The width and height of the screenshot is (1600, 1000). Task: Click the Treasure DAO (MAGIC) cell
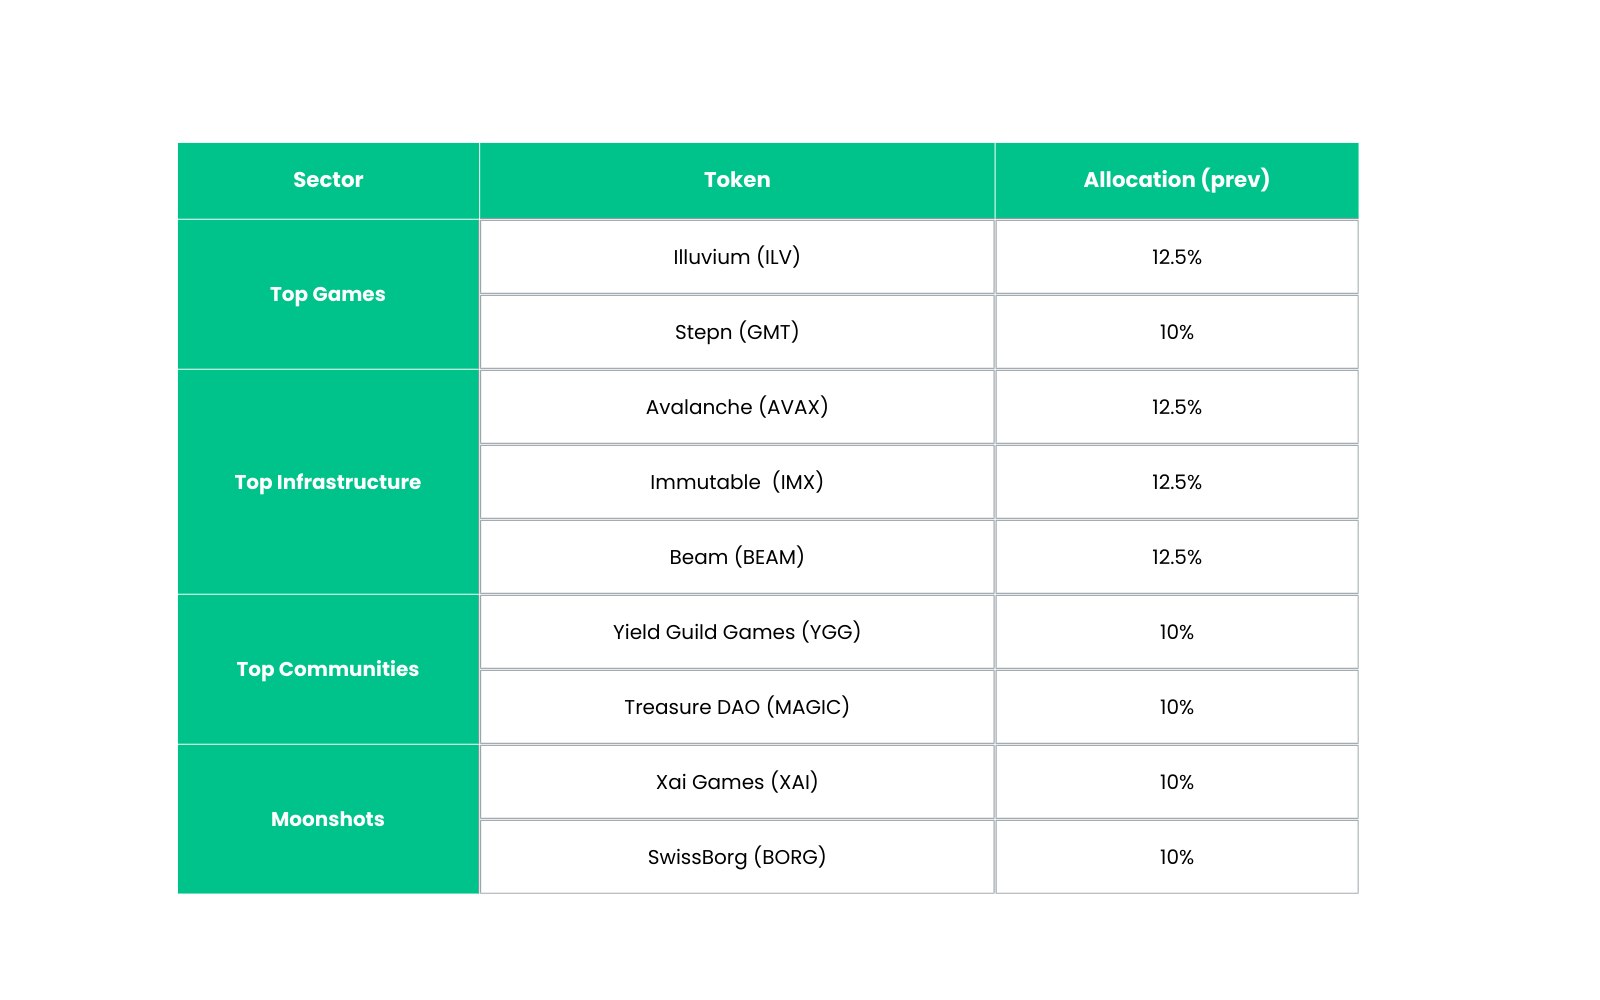(x=737, y=707)
